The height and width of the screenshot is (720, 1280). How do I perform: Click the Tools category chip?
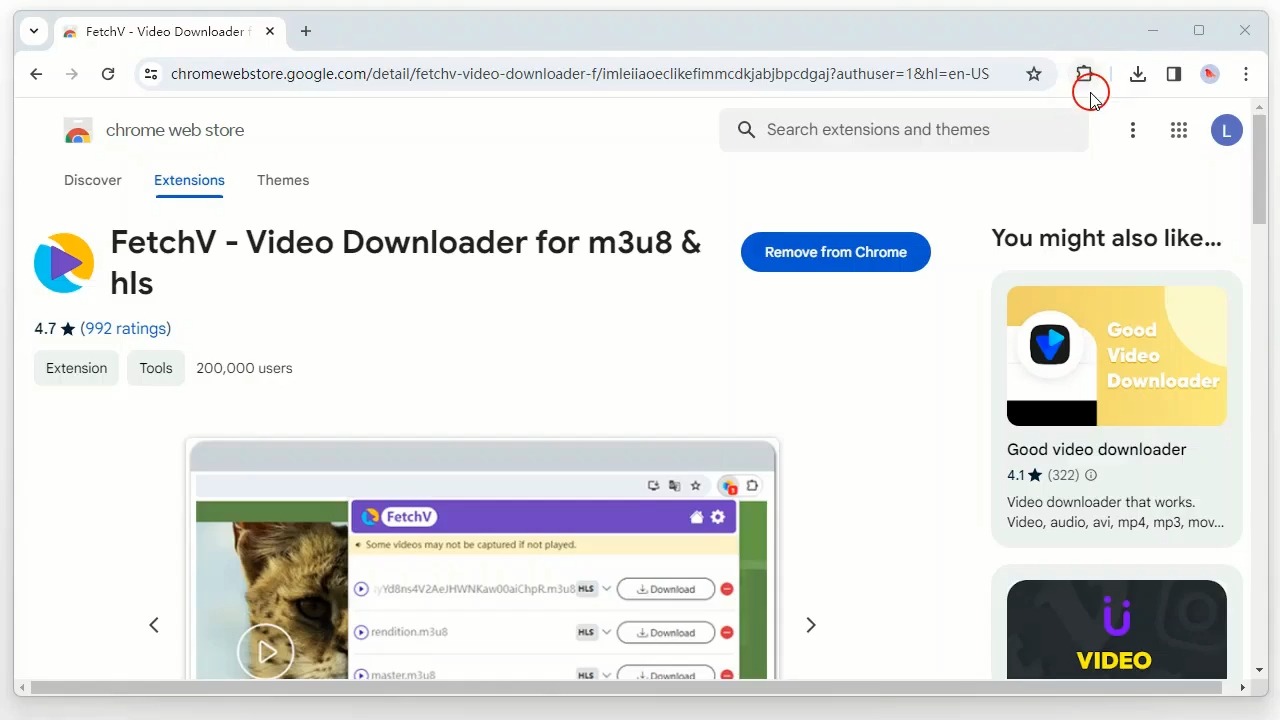point(156,368)
